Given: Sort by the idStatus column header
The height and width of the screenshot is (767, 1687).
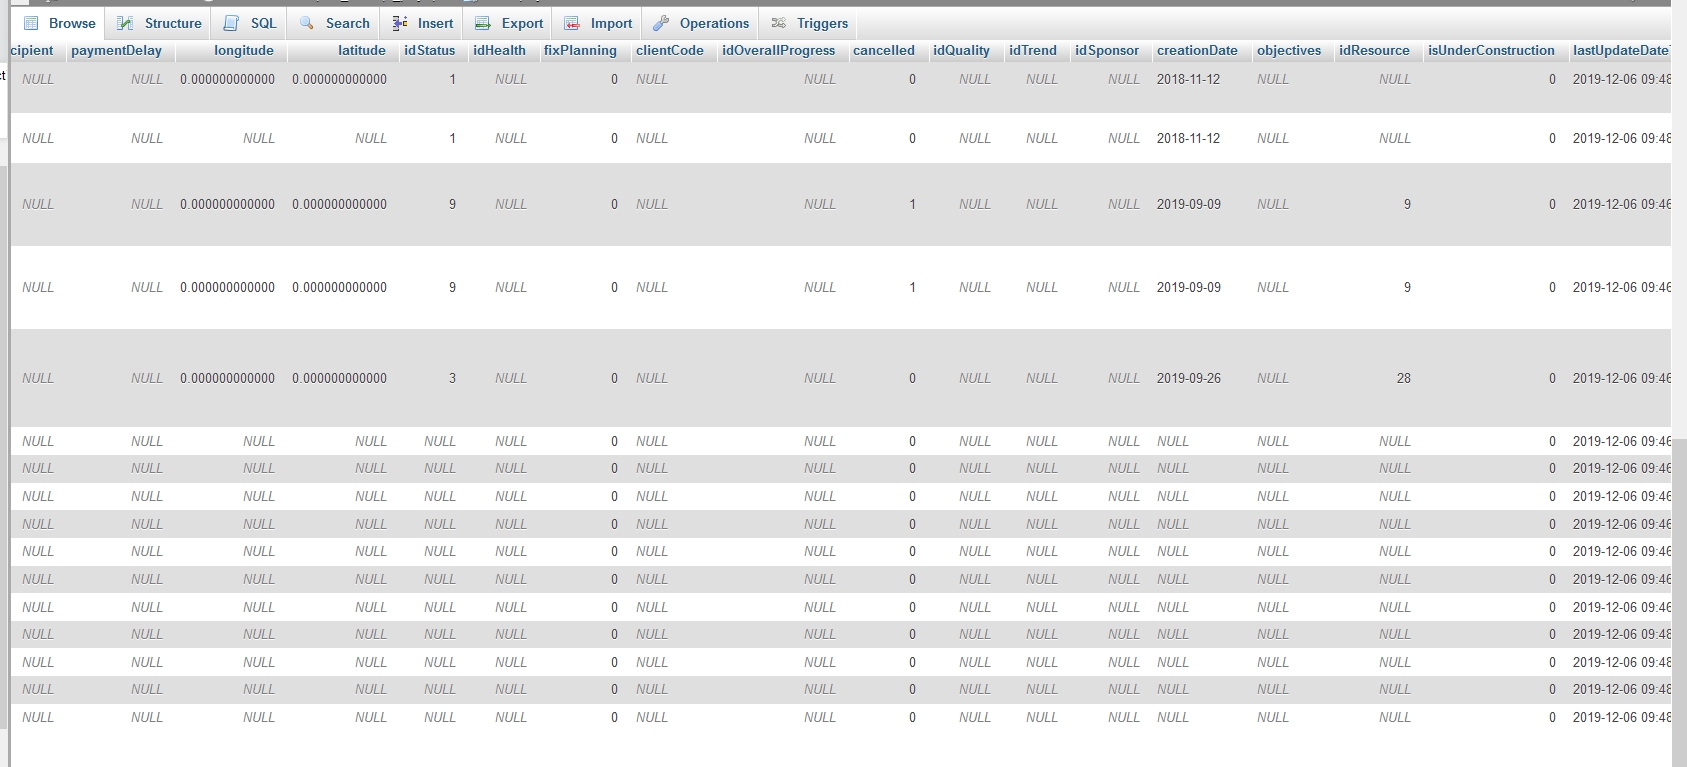Looking at the screenshot, I should click(x=429, y=50).
